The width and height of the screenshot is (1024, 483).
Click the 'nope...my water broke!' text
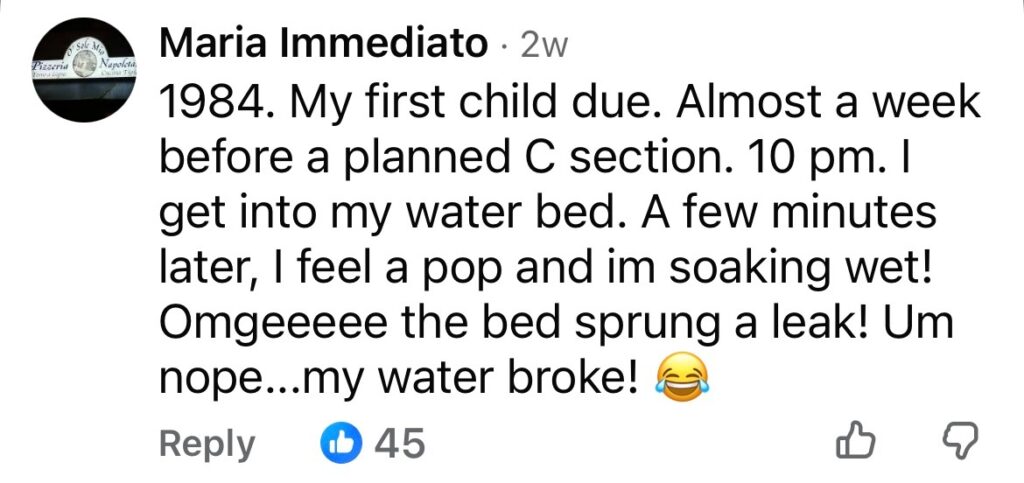(399, 377)
